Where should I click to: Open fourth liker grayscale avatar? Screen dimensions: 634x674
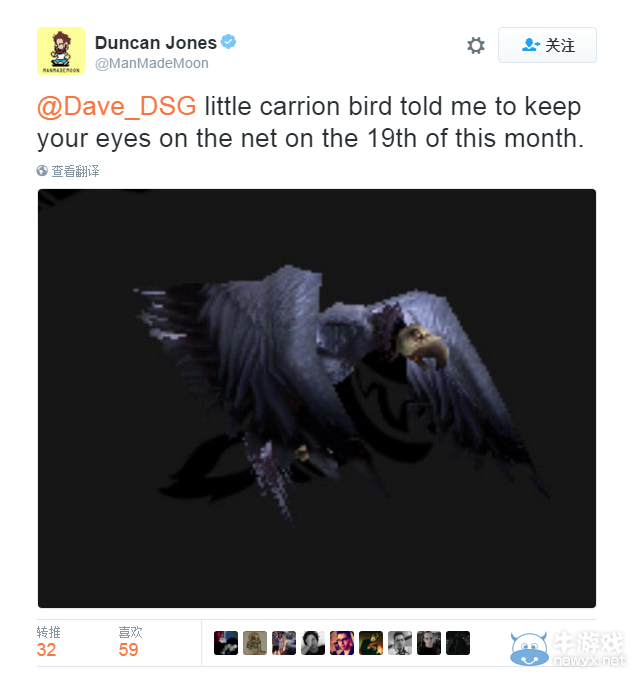(x=313, y=643)
